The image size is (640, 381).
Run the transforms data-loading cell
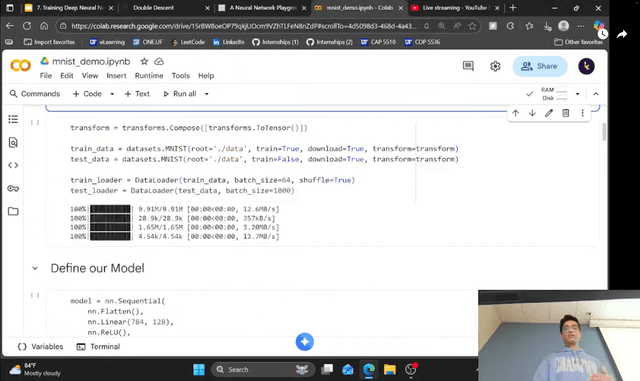click(x=35, y=123)
